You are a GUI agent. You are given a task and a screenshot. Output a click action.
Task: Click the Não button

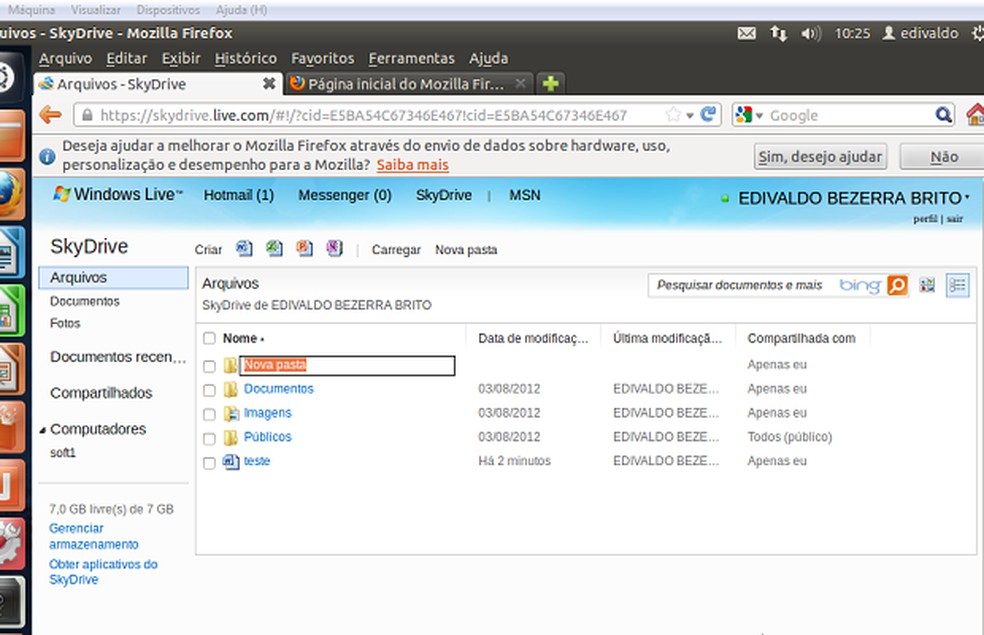pyautogui.click(x=943, y=157)
